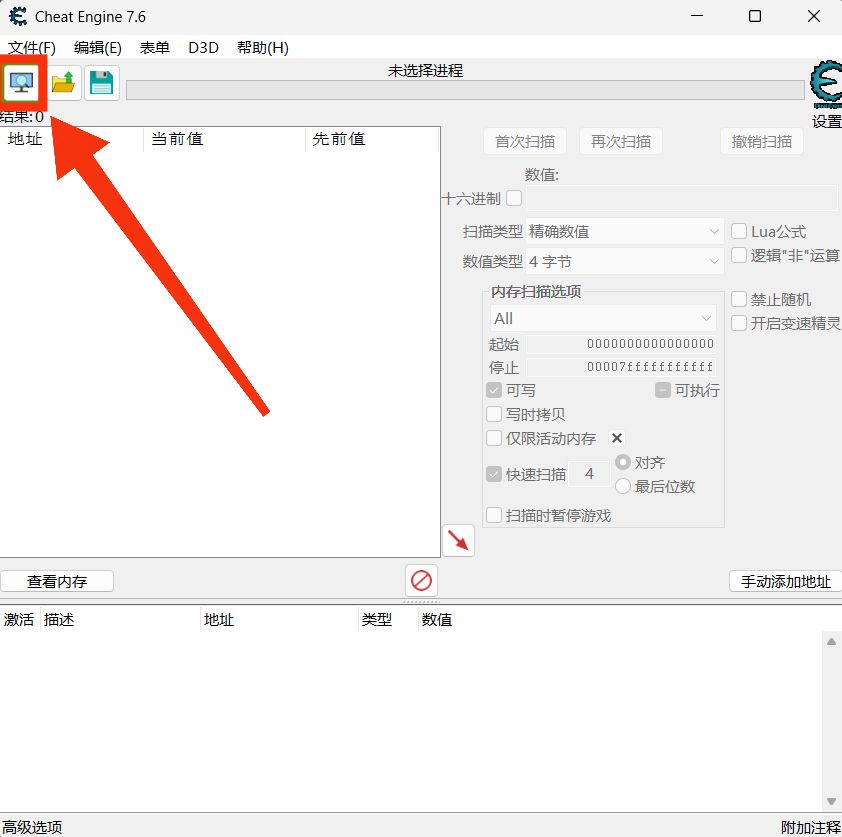
Task: Open 高级选项 in the status bar
Action: [x=32, y=827]
